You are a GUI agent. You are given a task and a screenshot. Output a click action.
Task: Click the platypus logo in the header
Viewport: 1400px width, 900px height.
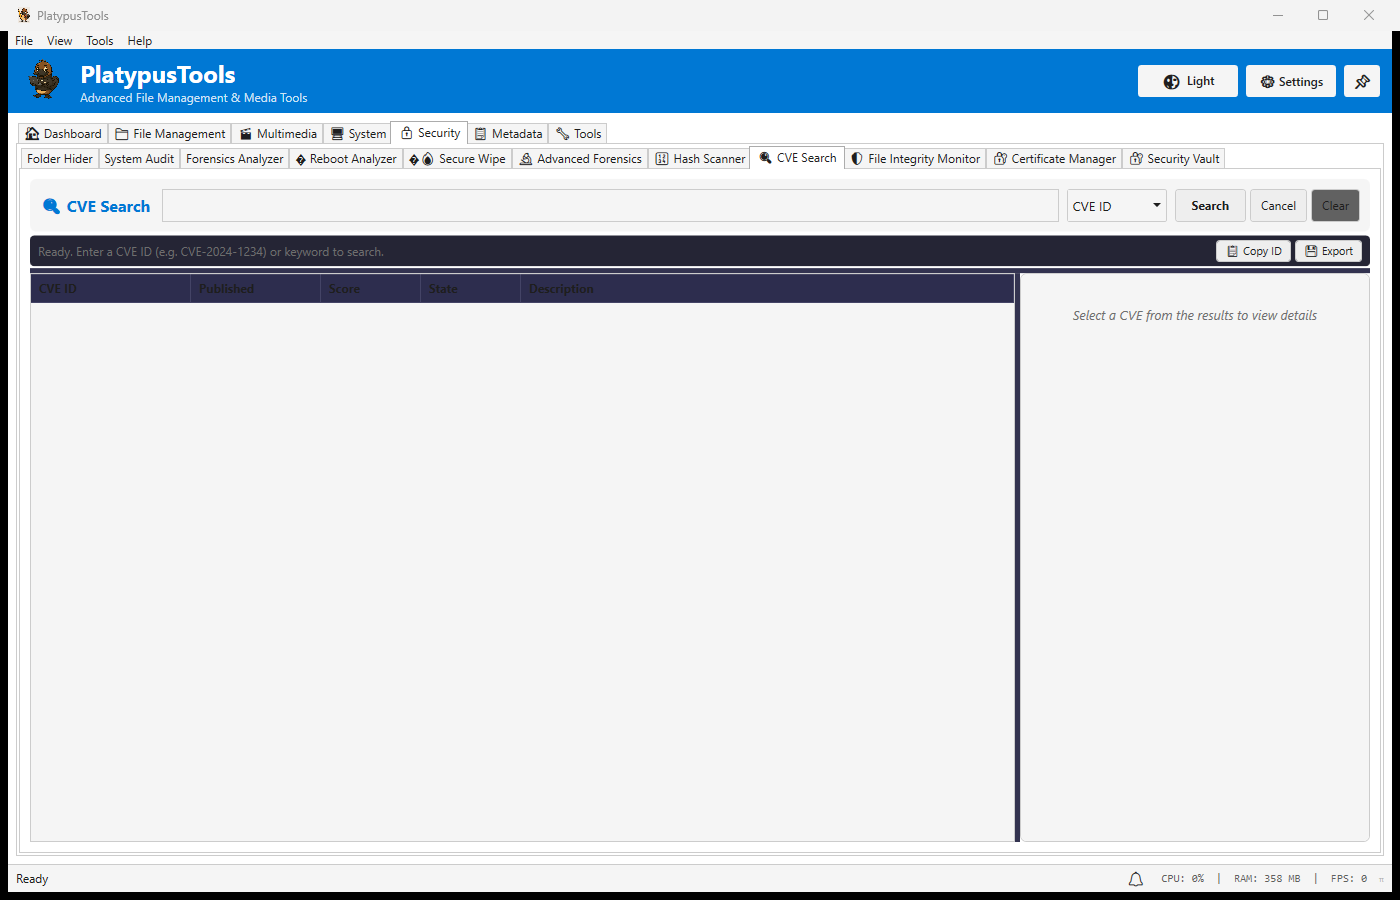pyautogui.click(x=42, y=80)
